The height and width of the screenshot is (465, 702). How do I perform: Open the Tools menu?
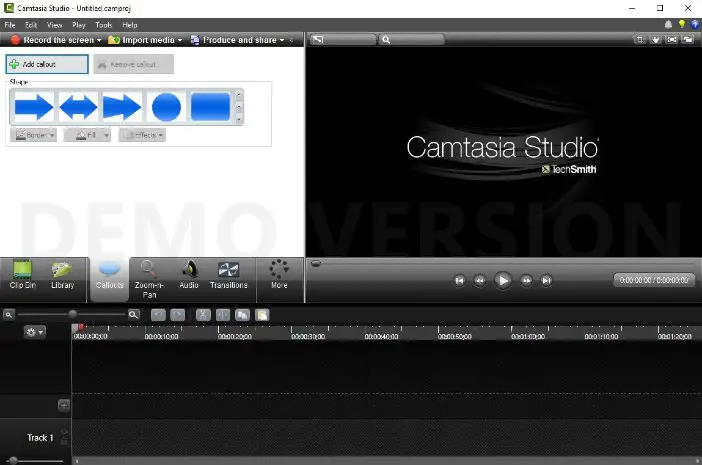(103, 25)
